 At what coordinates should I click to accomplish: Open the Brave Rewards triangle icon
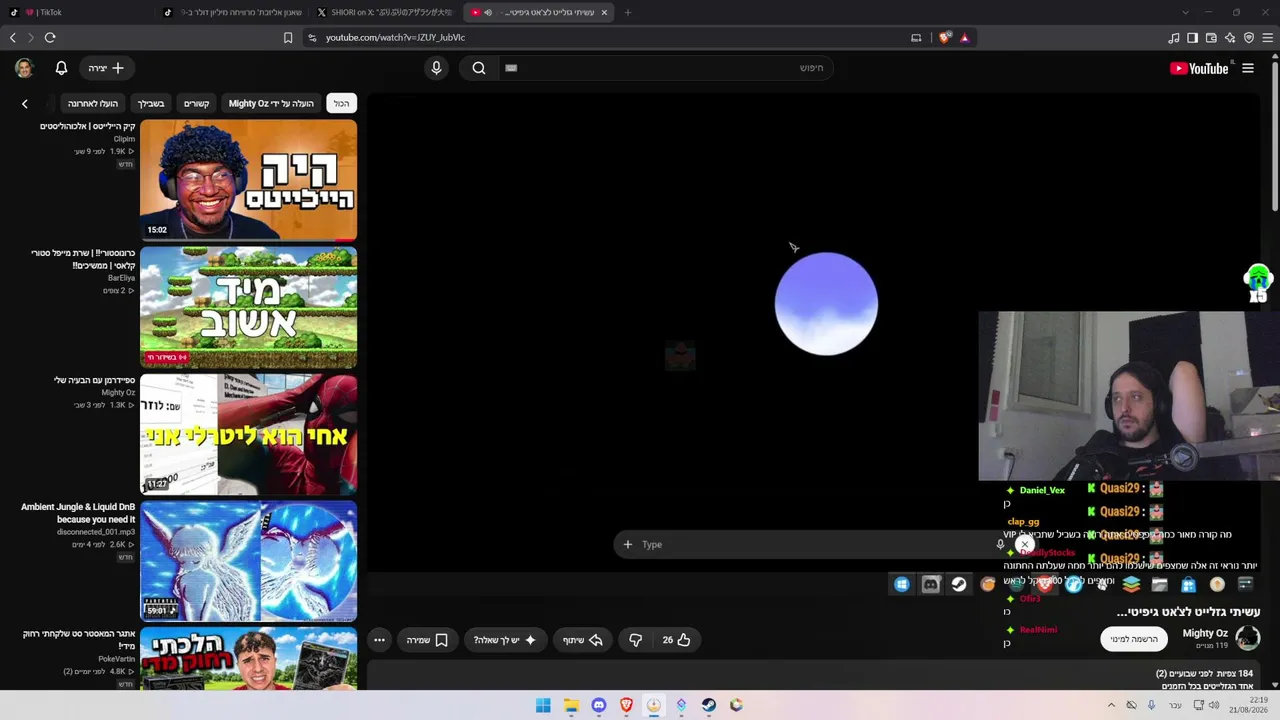pyautogui.click(x=964, y=37)
